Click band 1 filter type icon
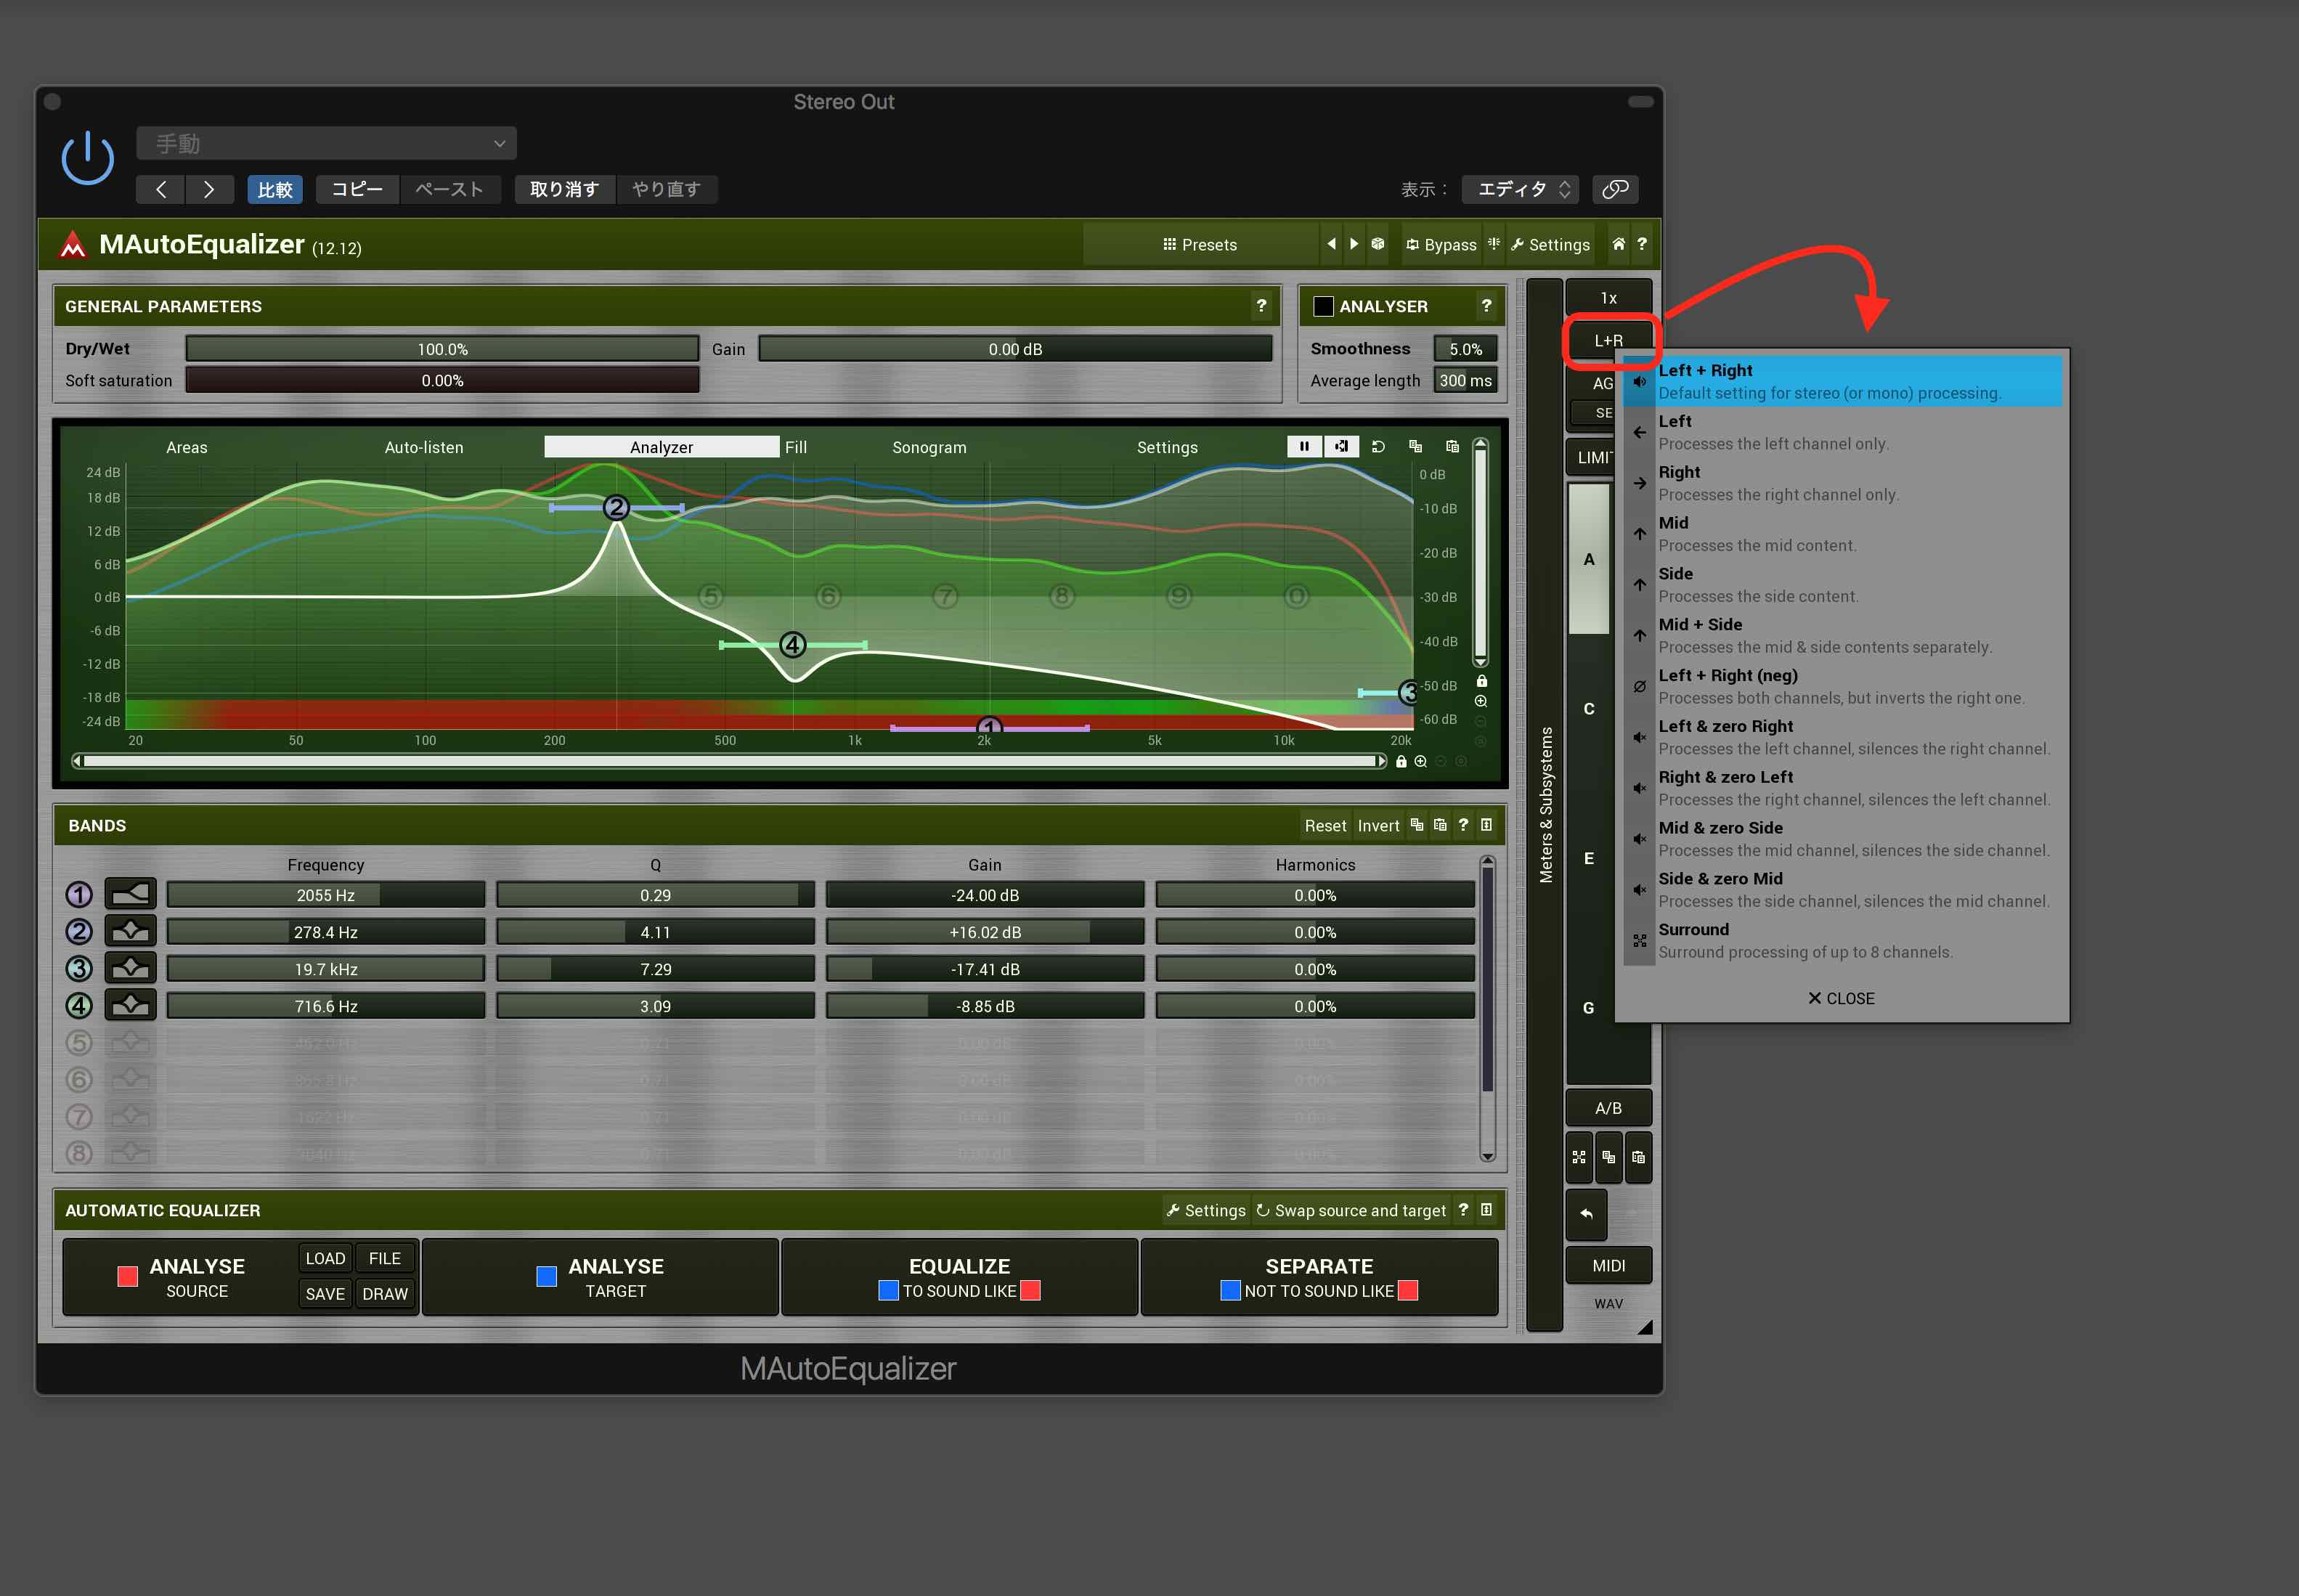This screenshot has width=2299, height=1596. click(x=130, y=894)
